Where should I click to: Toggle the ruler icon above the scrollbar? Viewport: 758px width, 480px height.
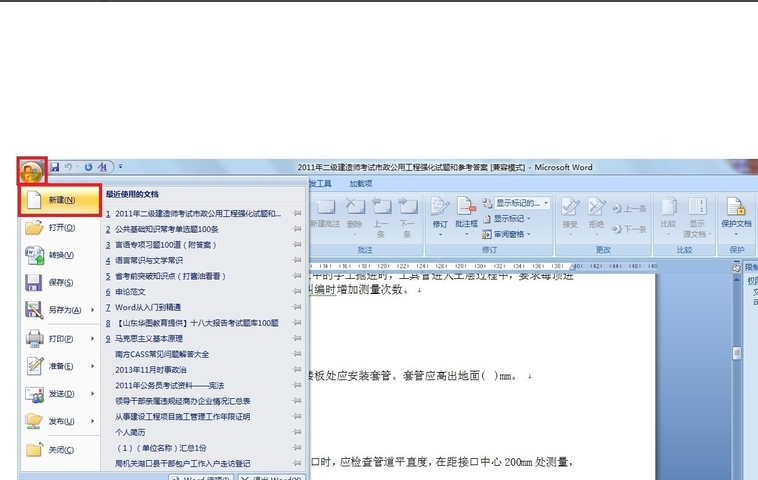coord(736,268)
